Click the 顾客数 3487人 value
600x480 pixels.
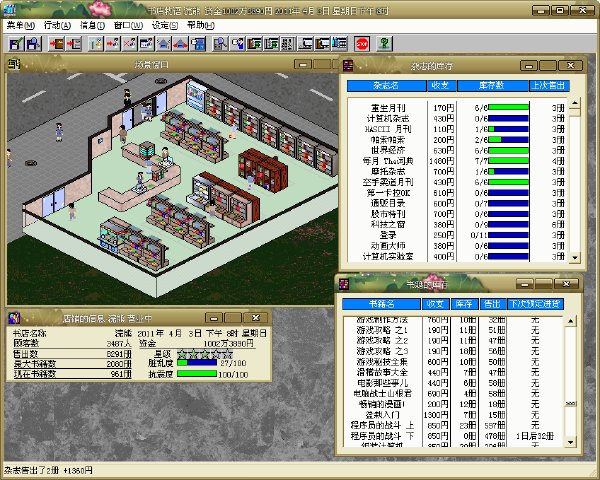pyautogui.click(x=118, y=343)
